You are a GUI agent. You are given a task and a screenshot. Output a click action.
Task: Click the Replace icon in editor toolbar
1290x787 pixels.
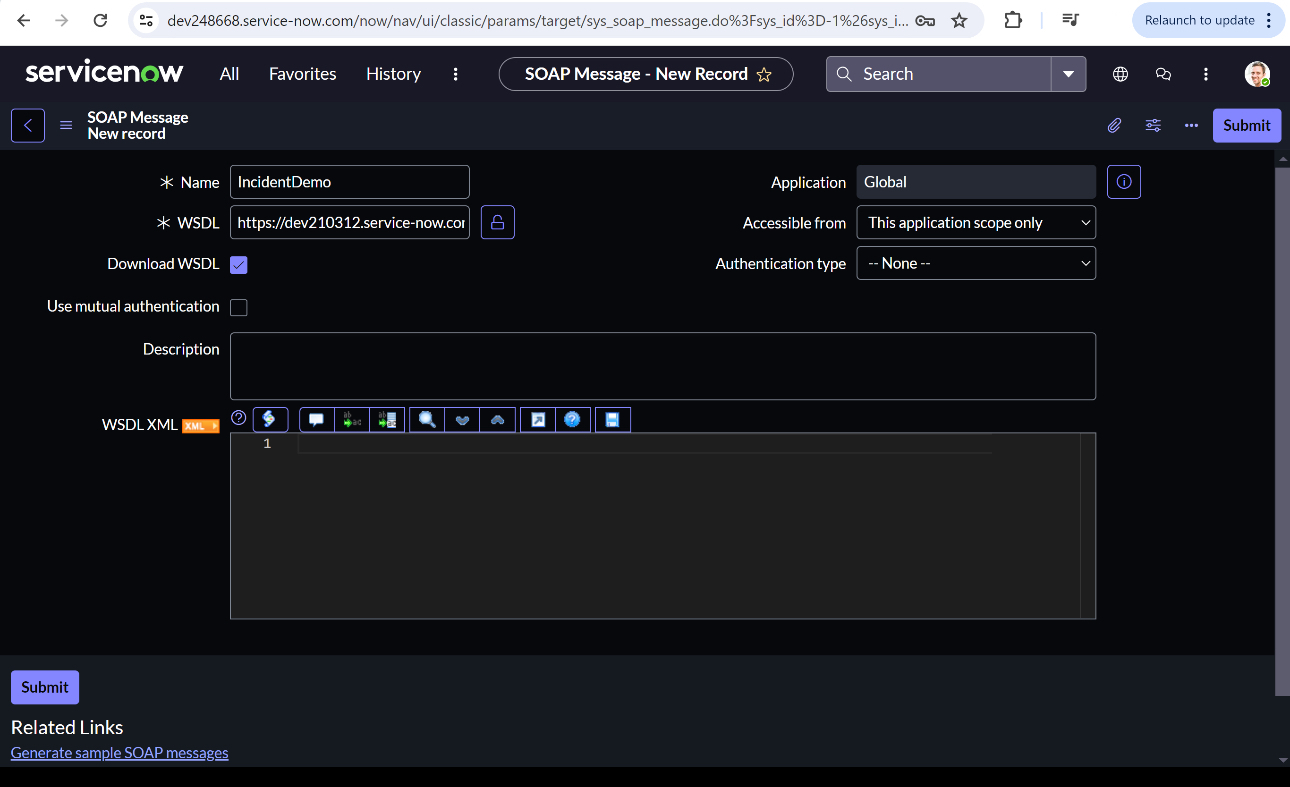[x=351, y=420]
